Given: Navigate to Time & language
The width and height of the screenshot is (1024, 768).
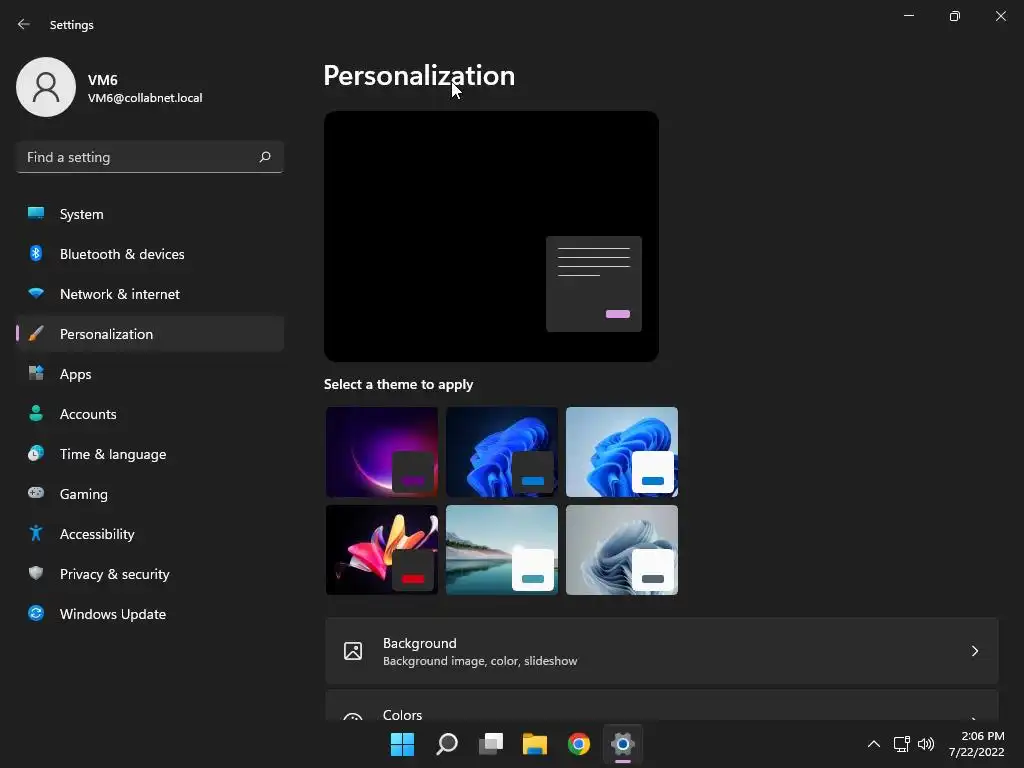Looking at the screenshot, I should [150, 454].
